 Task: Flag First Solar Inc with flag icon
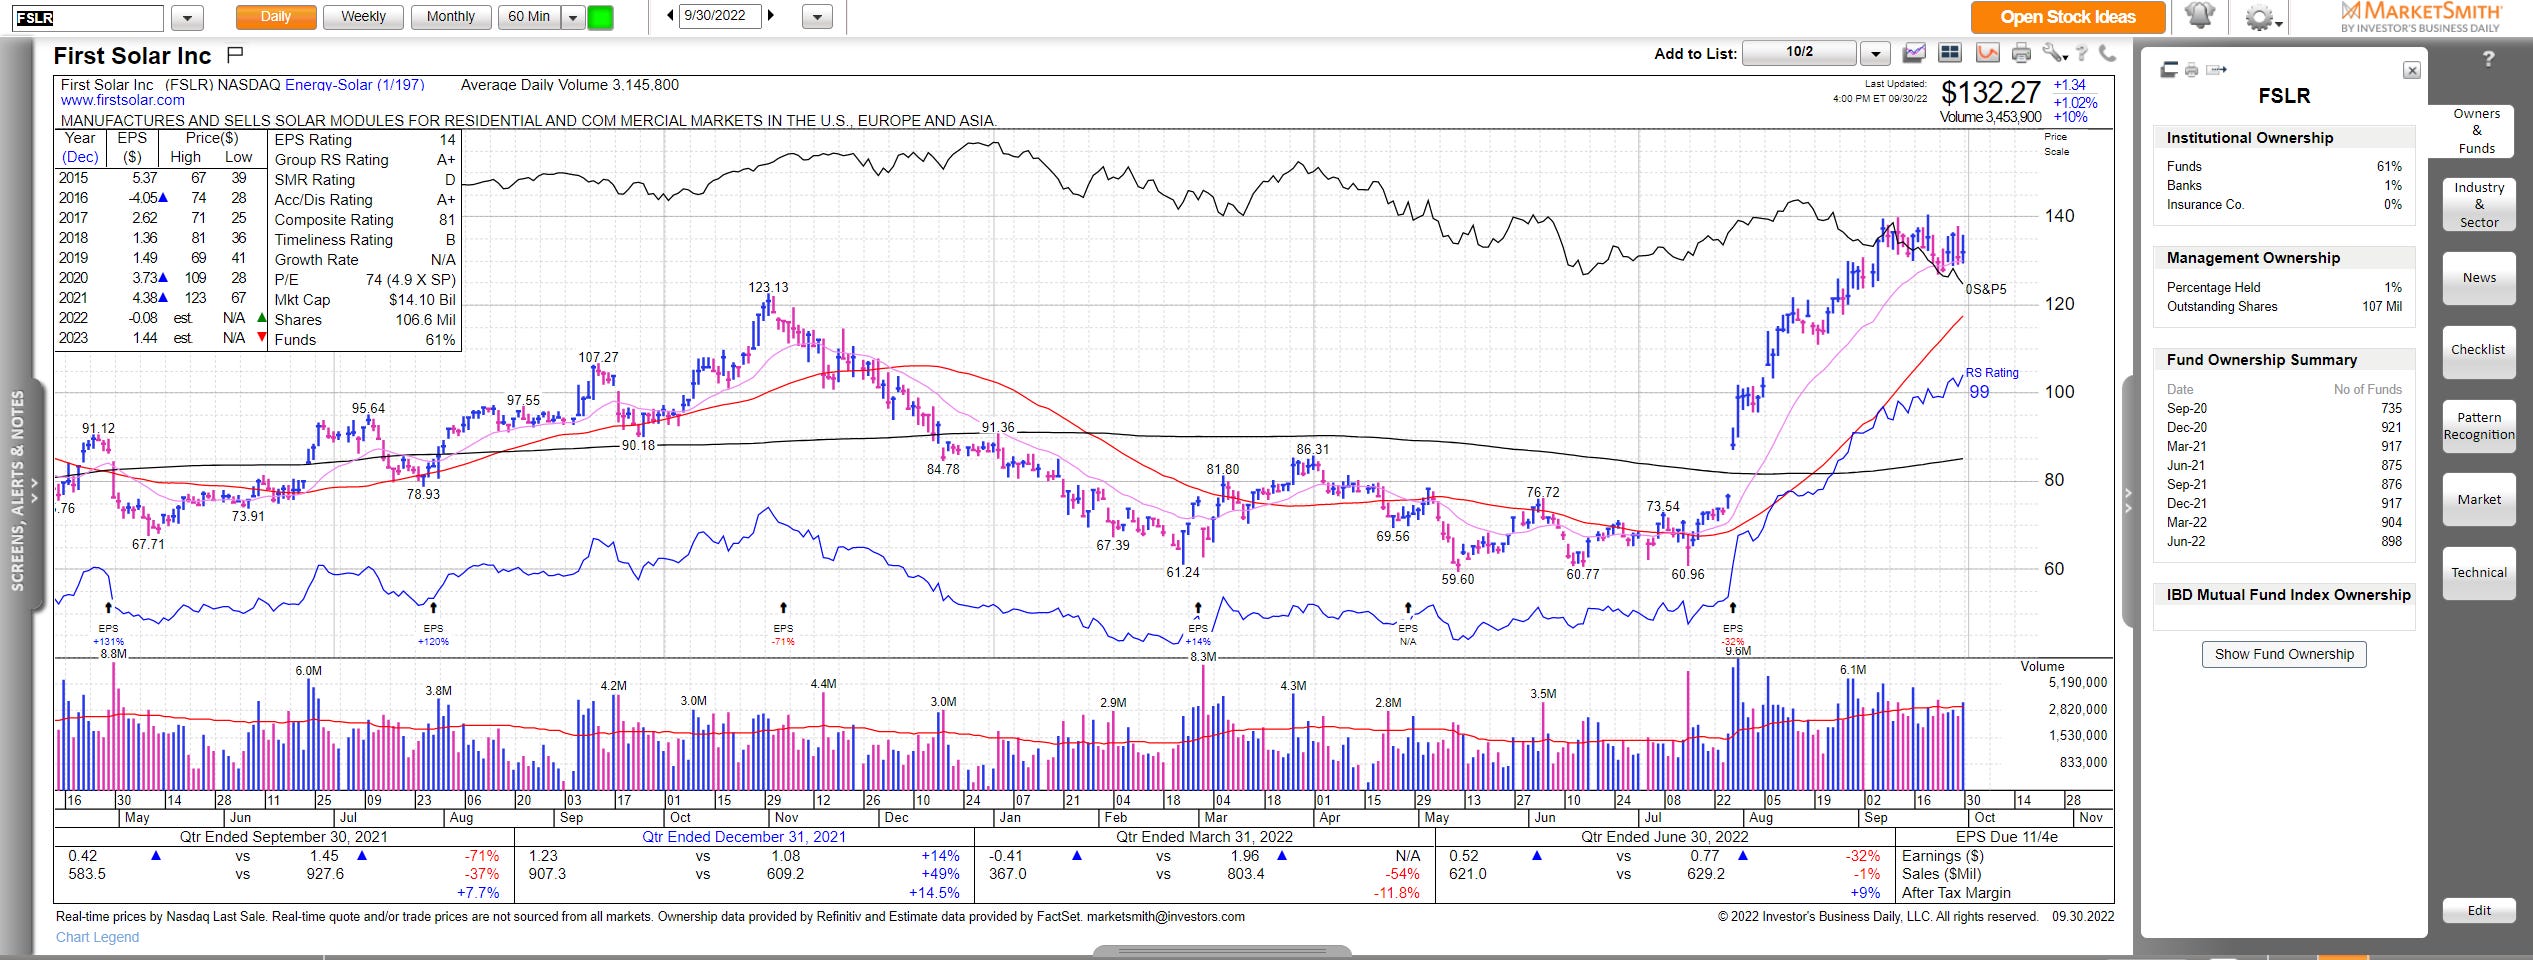pyautogui.click(x=236, y=54)
